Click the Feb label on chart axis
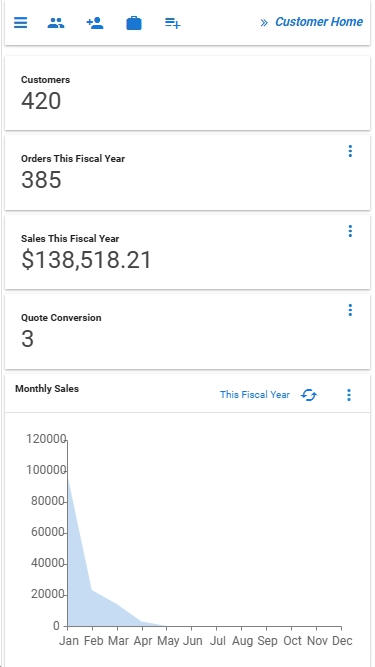 pyautogui.click(x=93, y=641)
